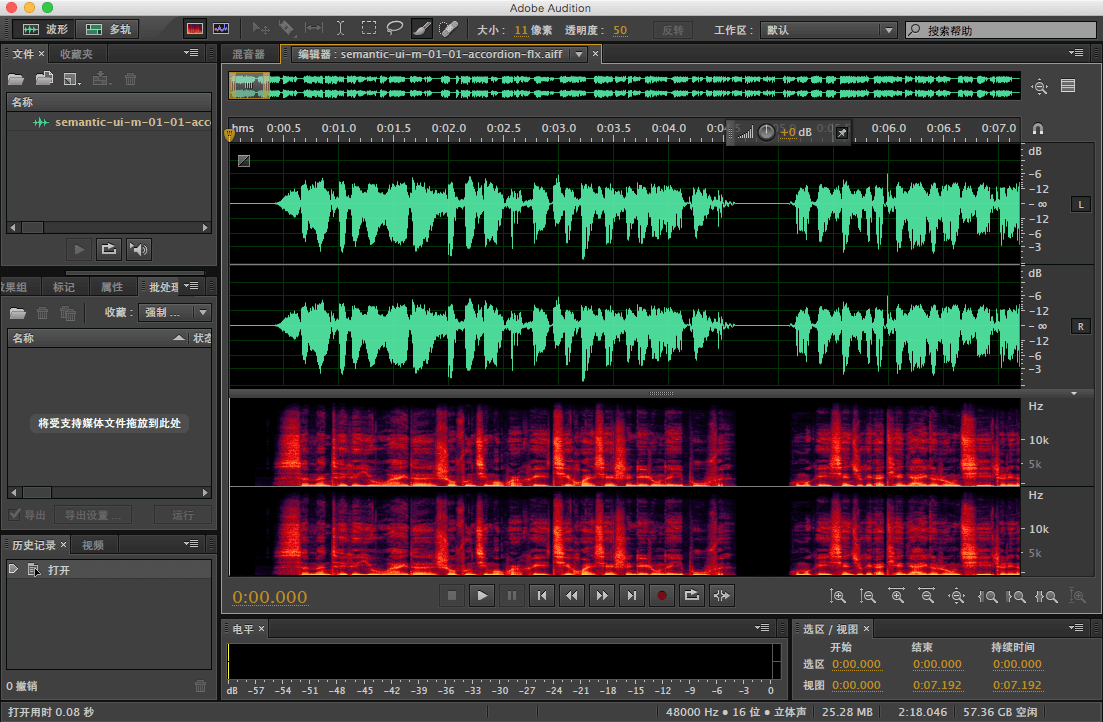Click the Files panel preview Play button
Viewport: 1103px width, 722px height.
click(x=79, y=249)
